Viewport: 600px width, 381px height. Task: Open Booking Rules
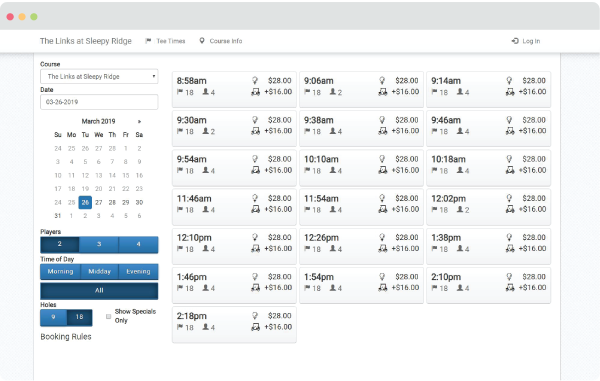[x=66, y=337]
